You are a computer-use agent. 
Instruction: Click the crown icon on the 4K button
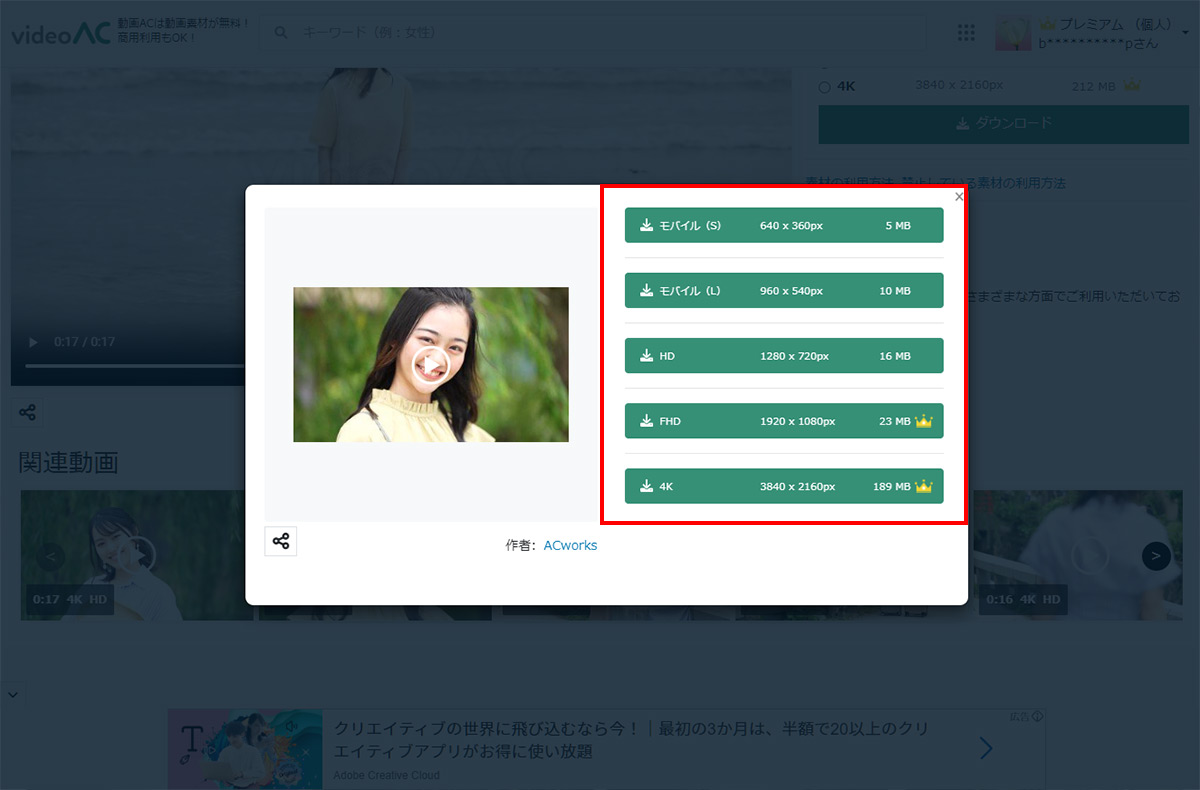point(924,487)
